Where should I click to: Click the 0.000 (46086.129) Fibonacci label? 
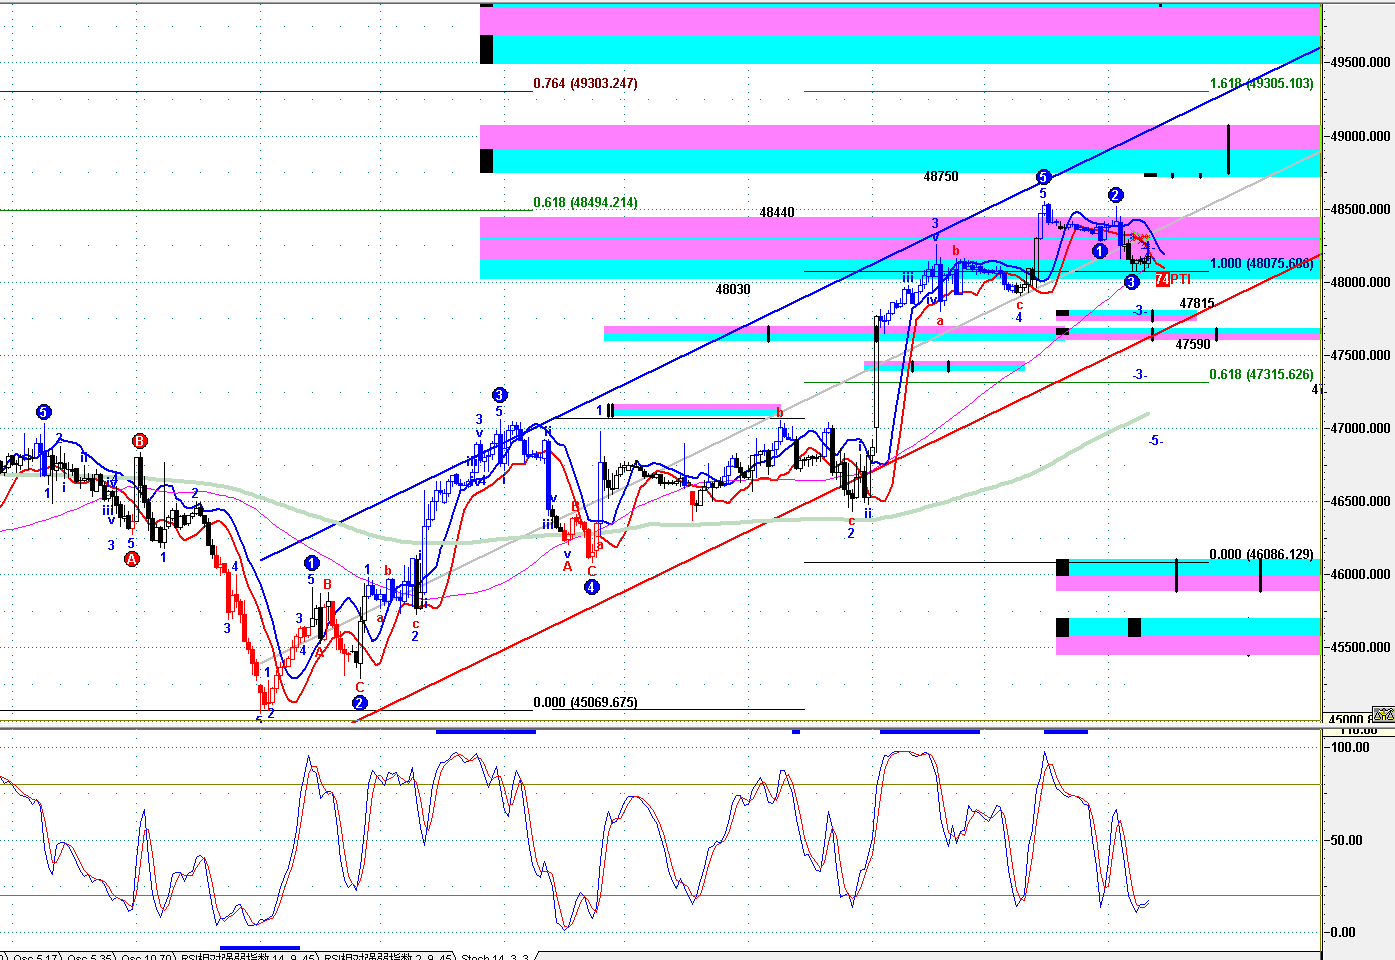1261,554
